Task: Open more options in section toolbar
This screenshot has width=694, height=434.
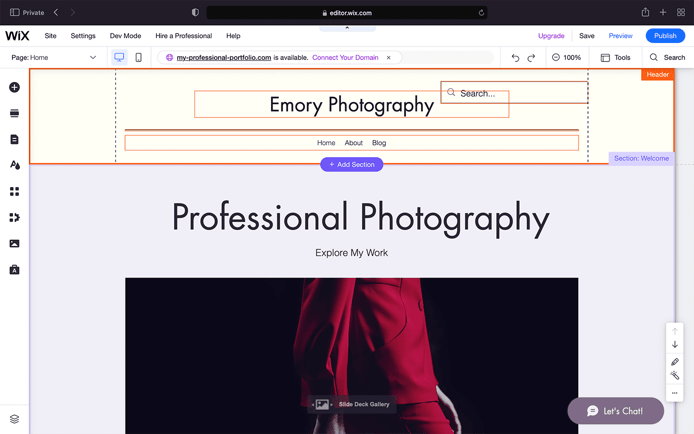Action: pos(675,393)
